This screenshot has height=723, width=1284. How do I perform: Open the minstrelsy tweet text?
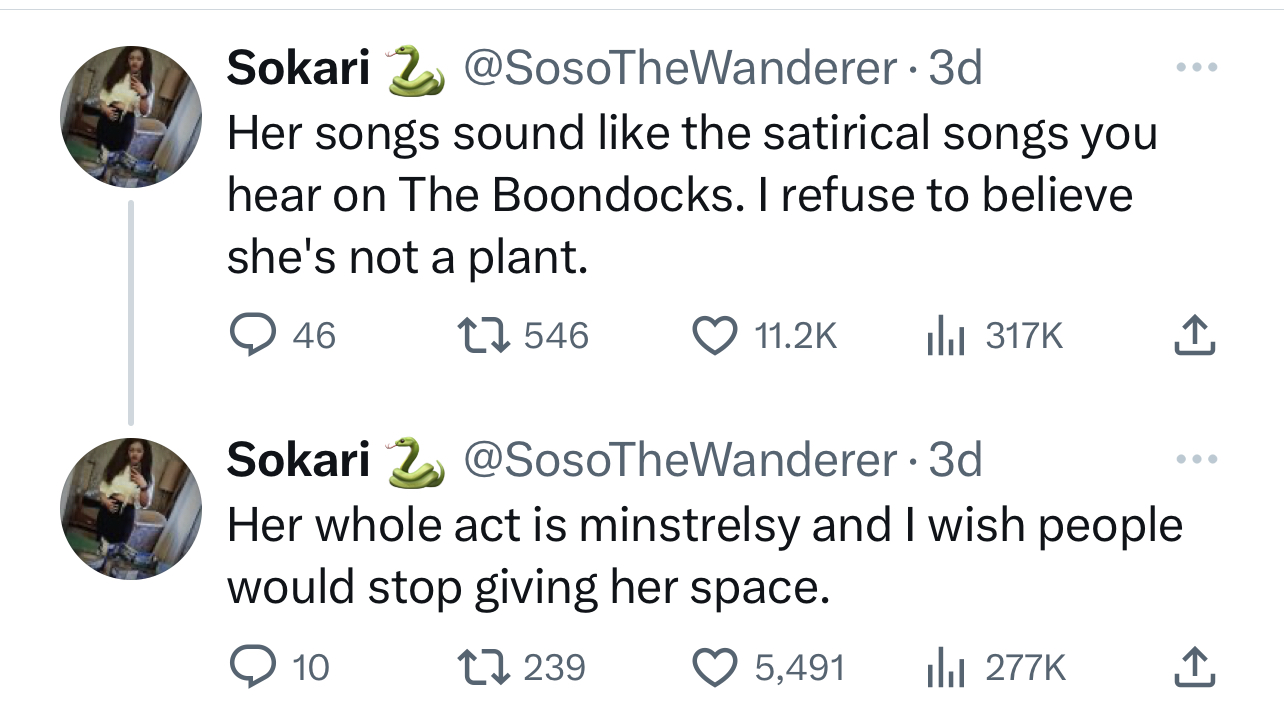705,557
